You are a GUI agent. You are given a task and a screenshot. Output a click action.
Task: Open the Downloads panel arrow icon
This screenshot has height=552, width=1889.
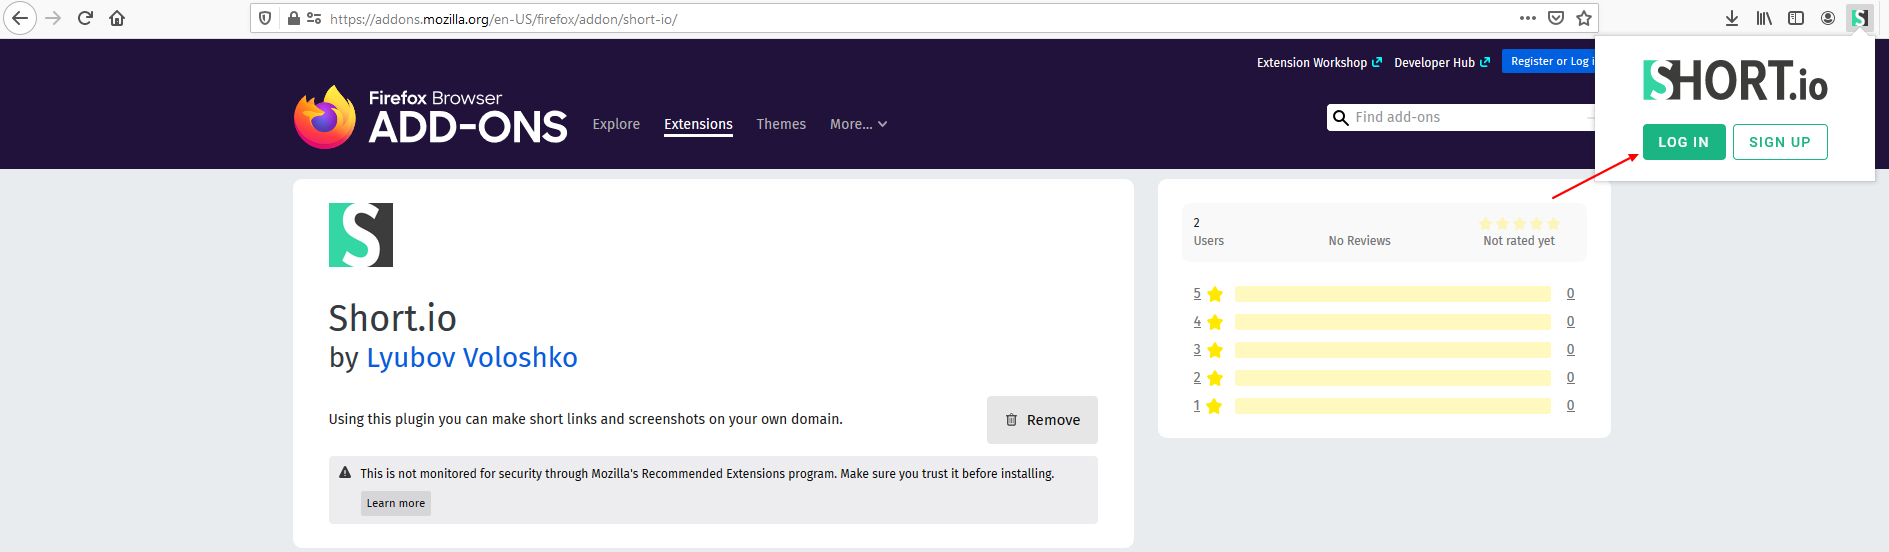point(1732,18)
